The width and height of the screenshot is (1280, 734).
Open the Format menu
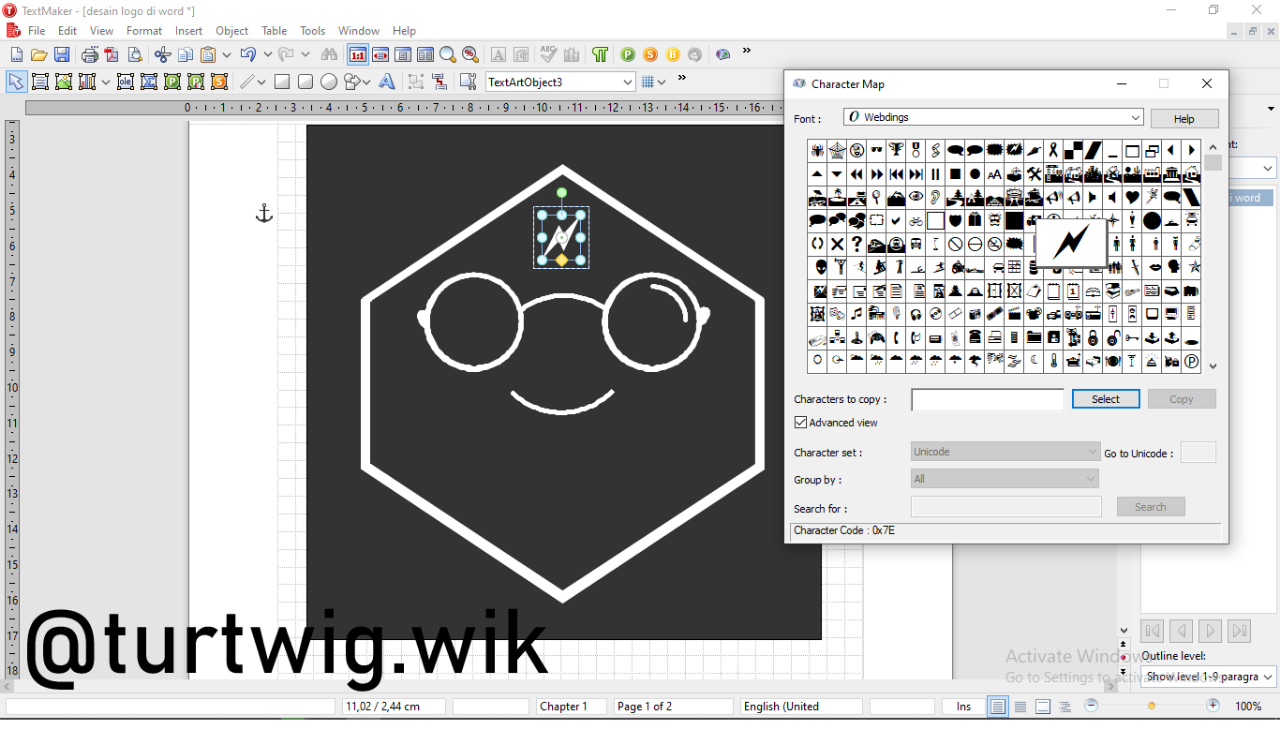tap(144, 31)
